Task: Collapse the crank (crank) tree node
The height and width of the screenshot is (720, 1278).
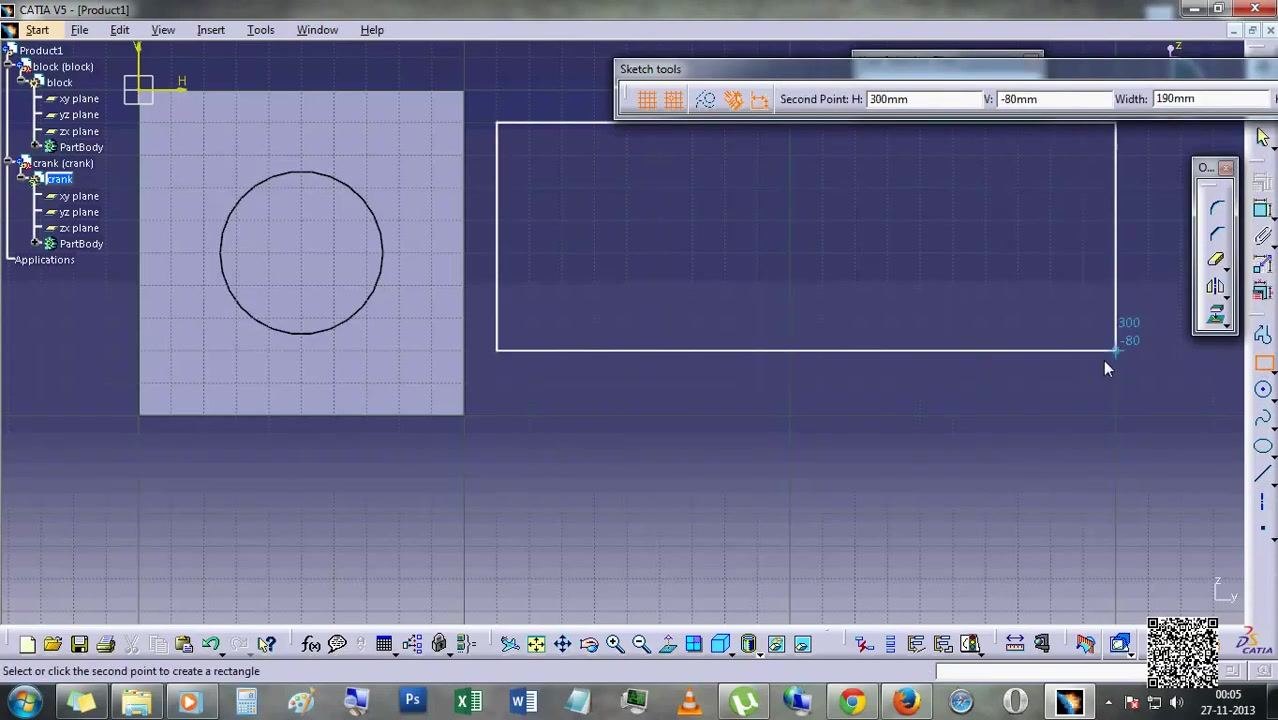Action: tap(8, 163)
